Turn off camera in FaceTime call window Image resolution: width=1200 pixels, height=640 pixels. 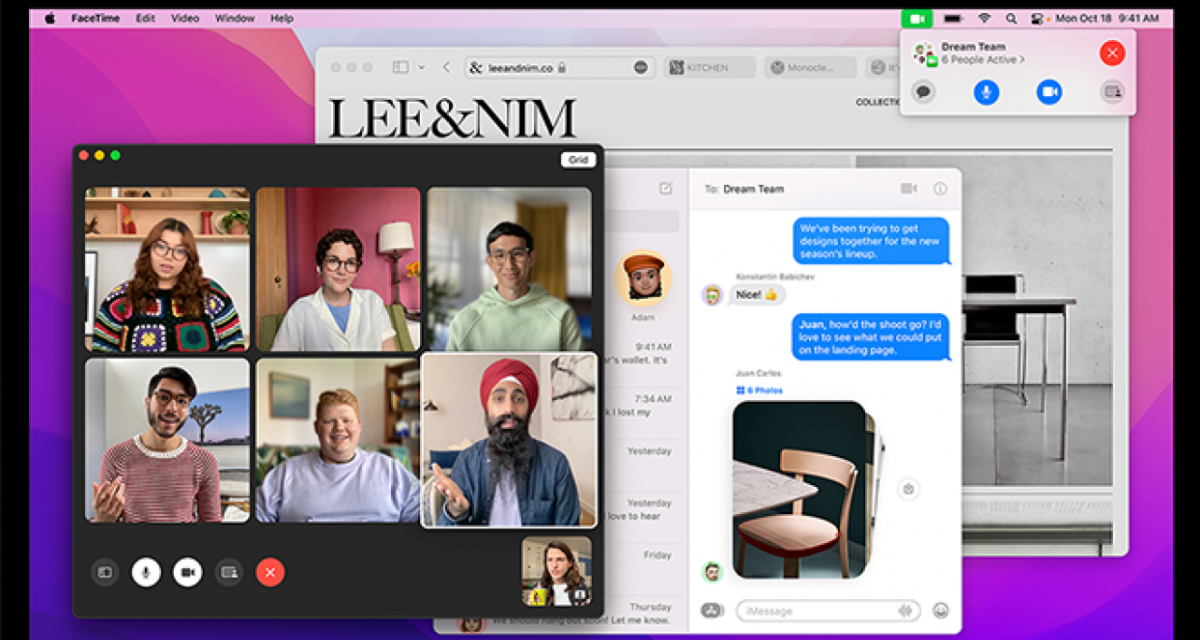[x=187, y=572]
